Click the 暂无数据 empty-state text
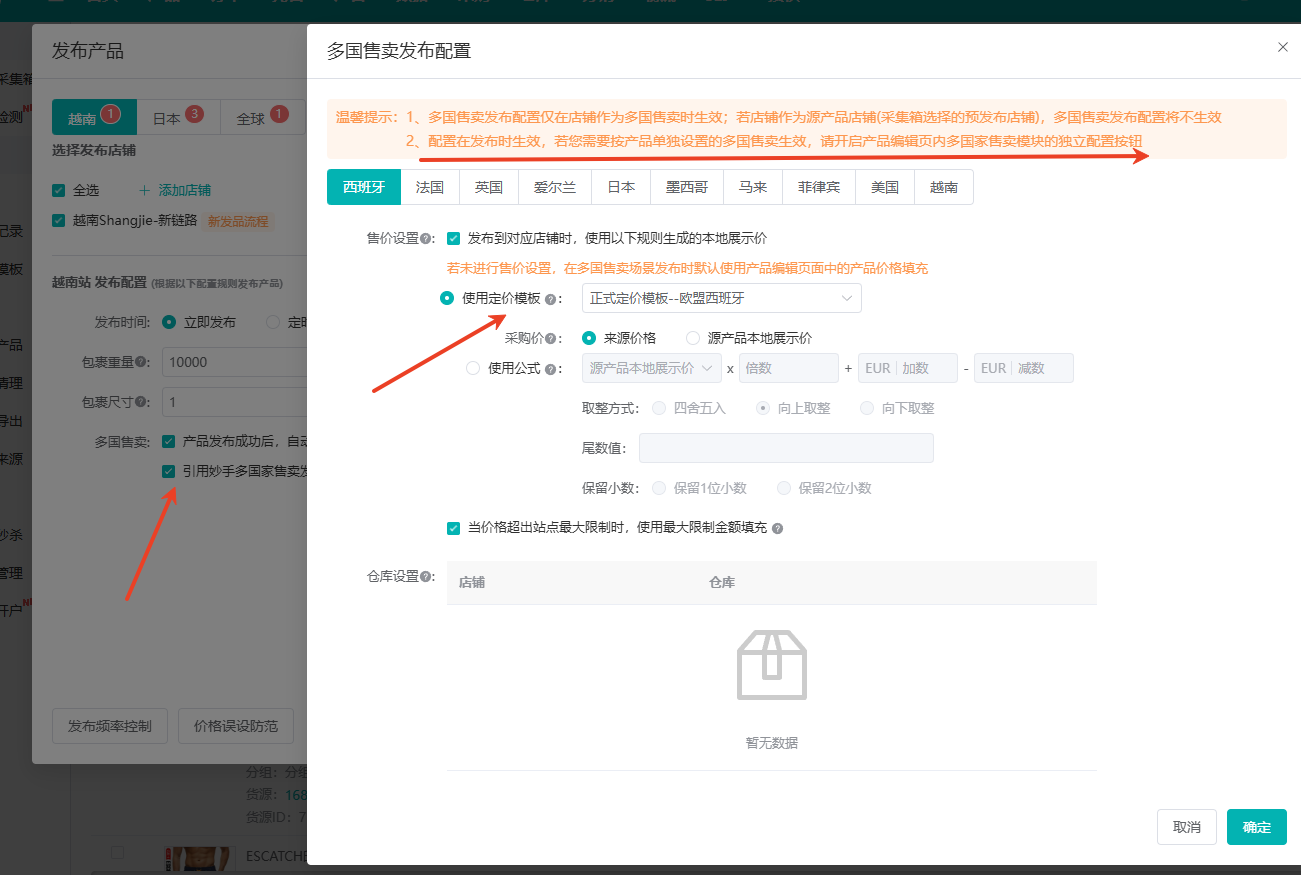This screenshot has width=1301, height=875. click(772, 743)
